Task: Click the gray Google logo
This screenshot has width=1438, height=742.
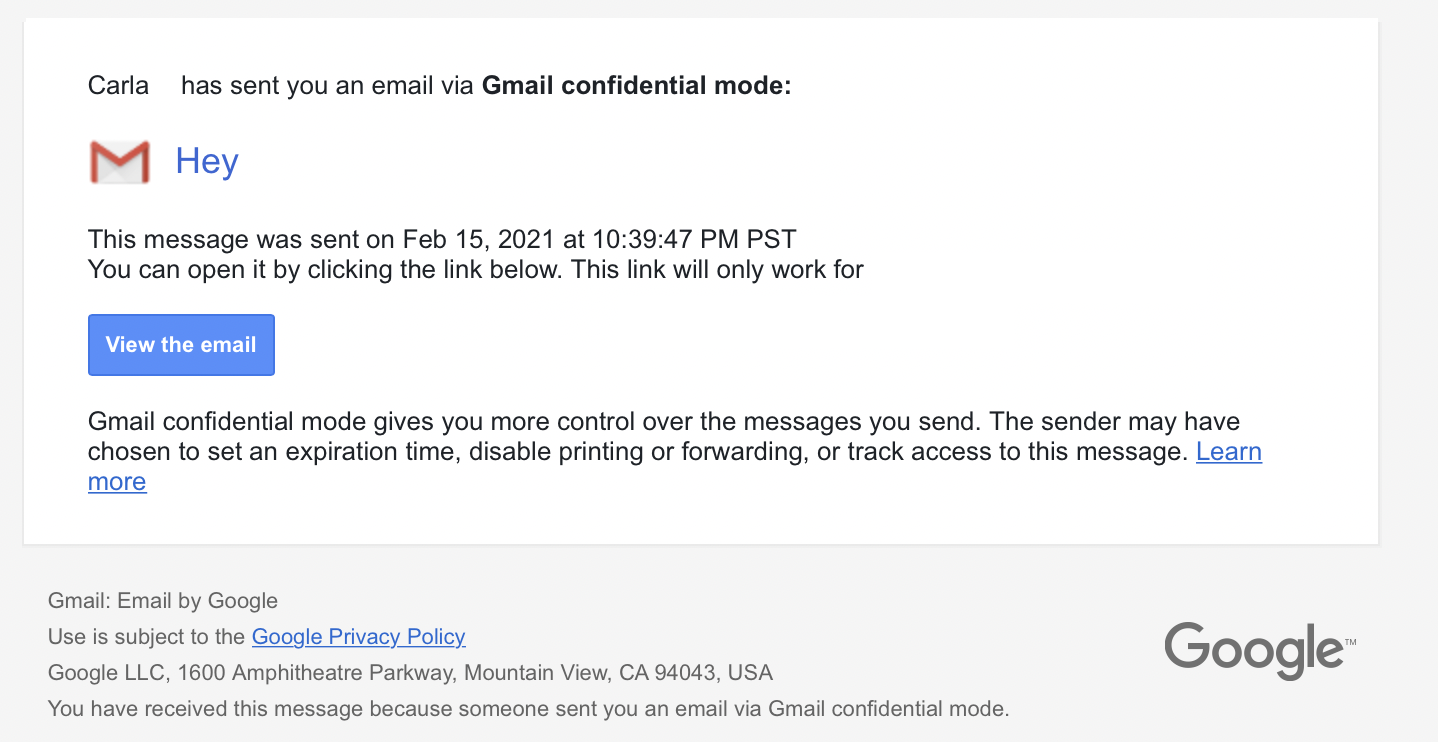Action: [1253, 650]
